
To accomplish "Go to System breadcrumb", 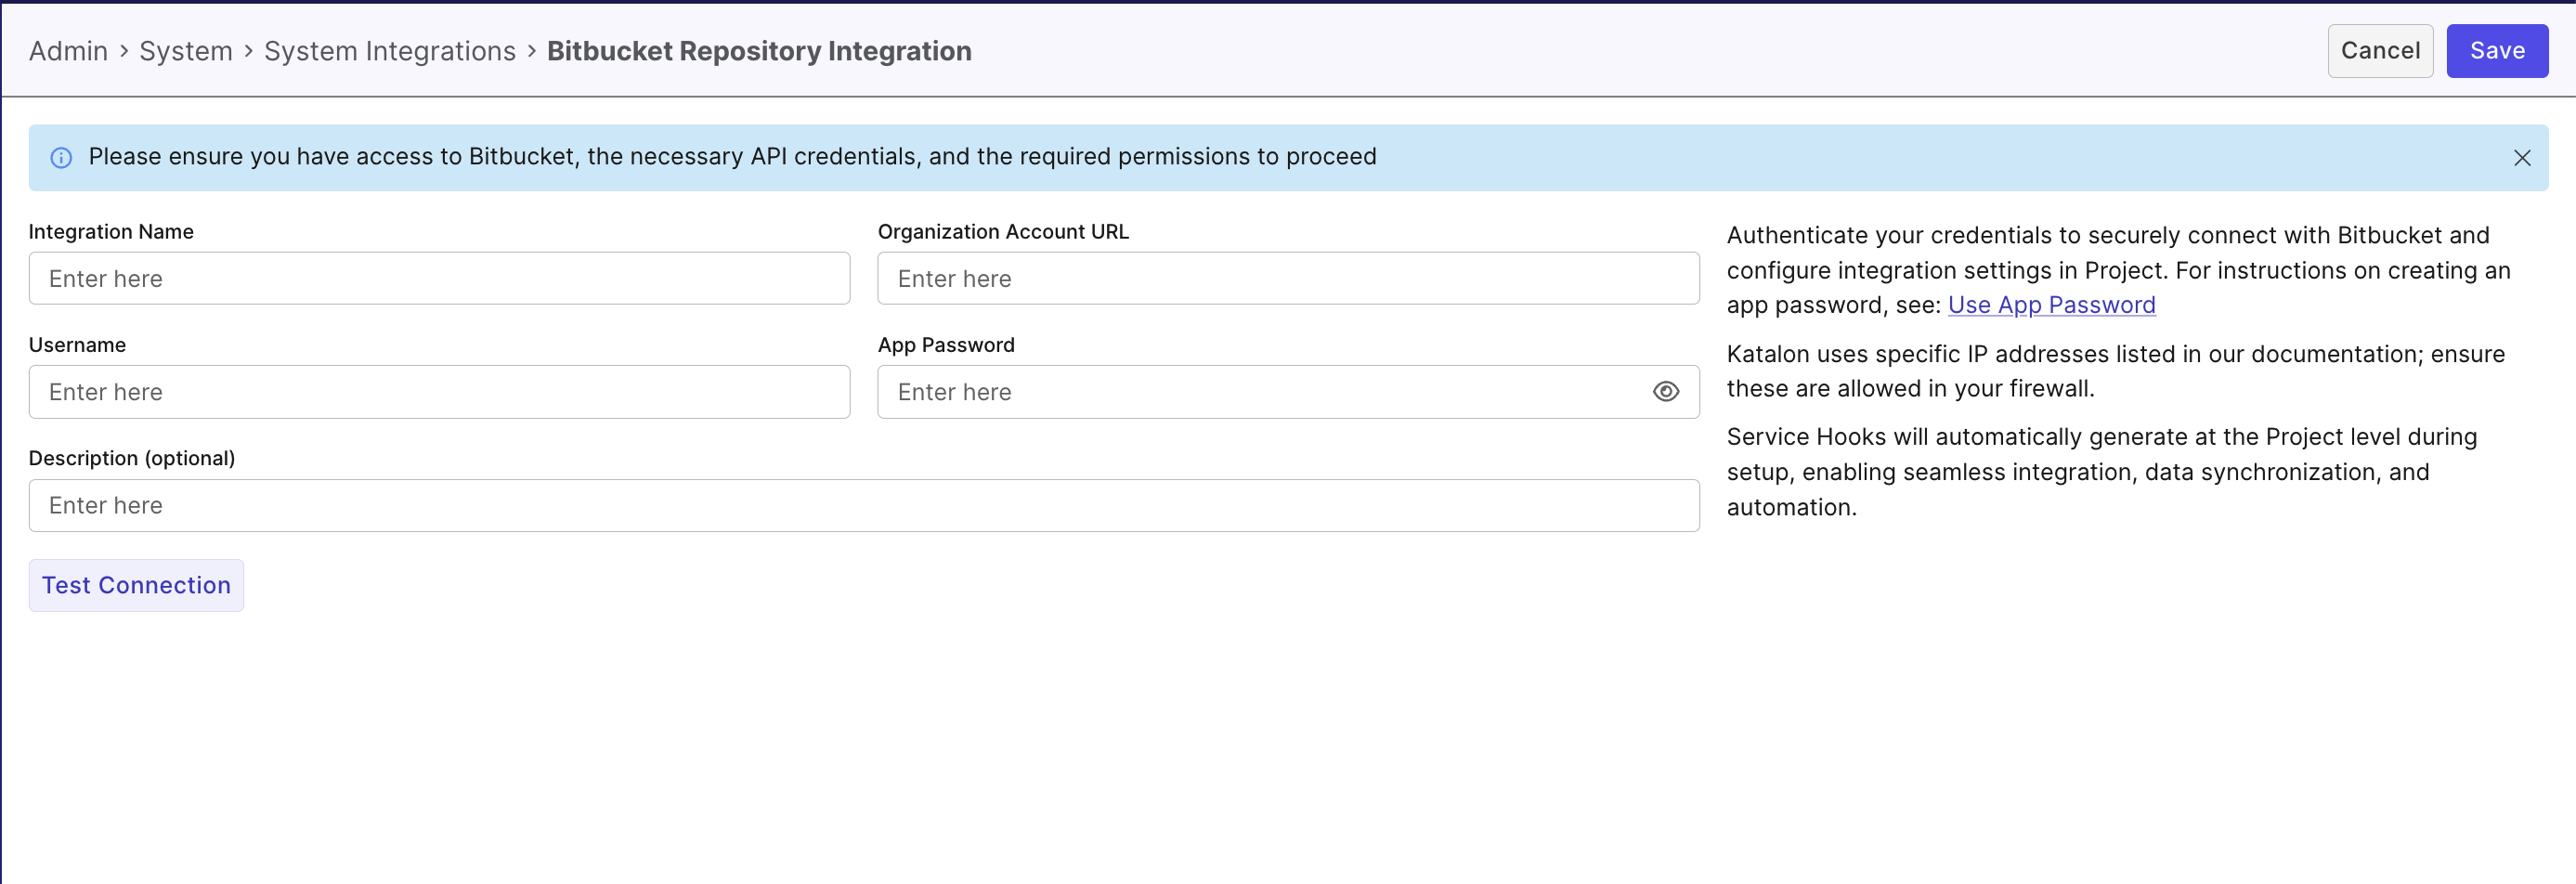I will (x=186, y=51).
